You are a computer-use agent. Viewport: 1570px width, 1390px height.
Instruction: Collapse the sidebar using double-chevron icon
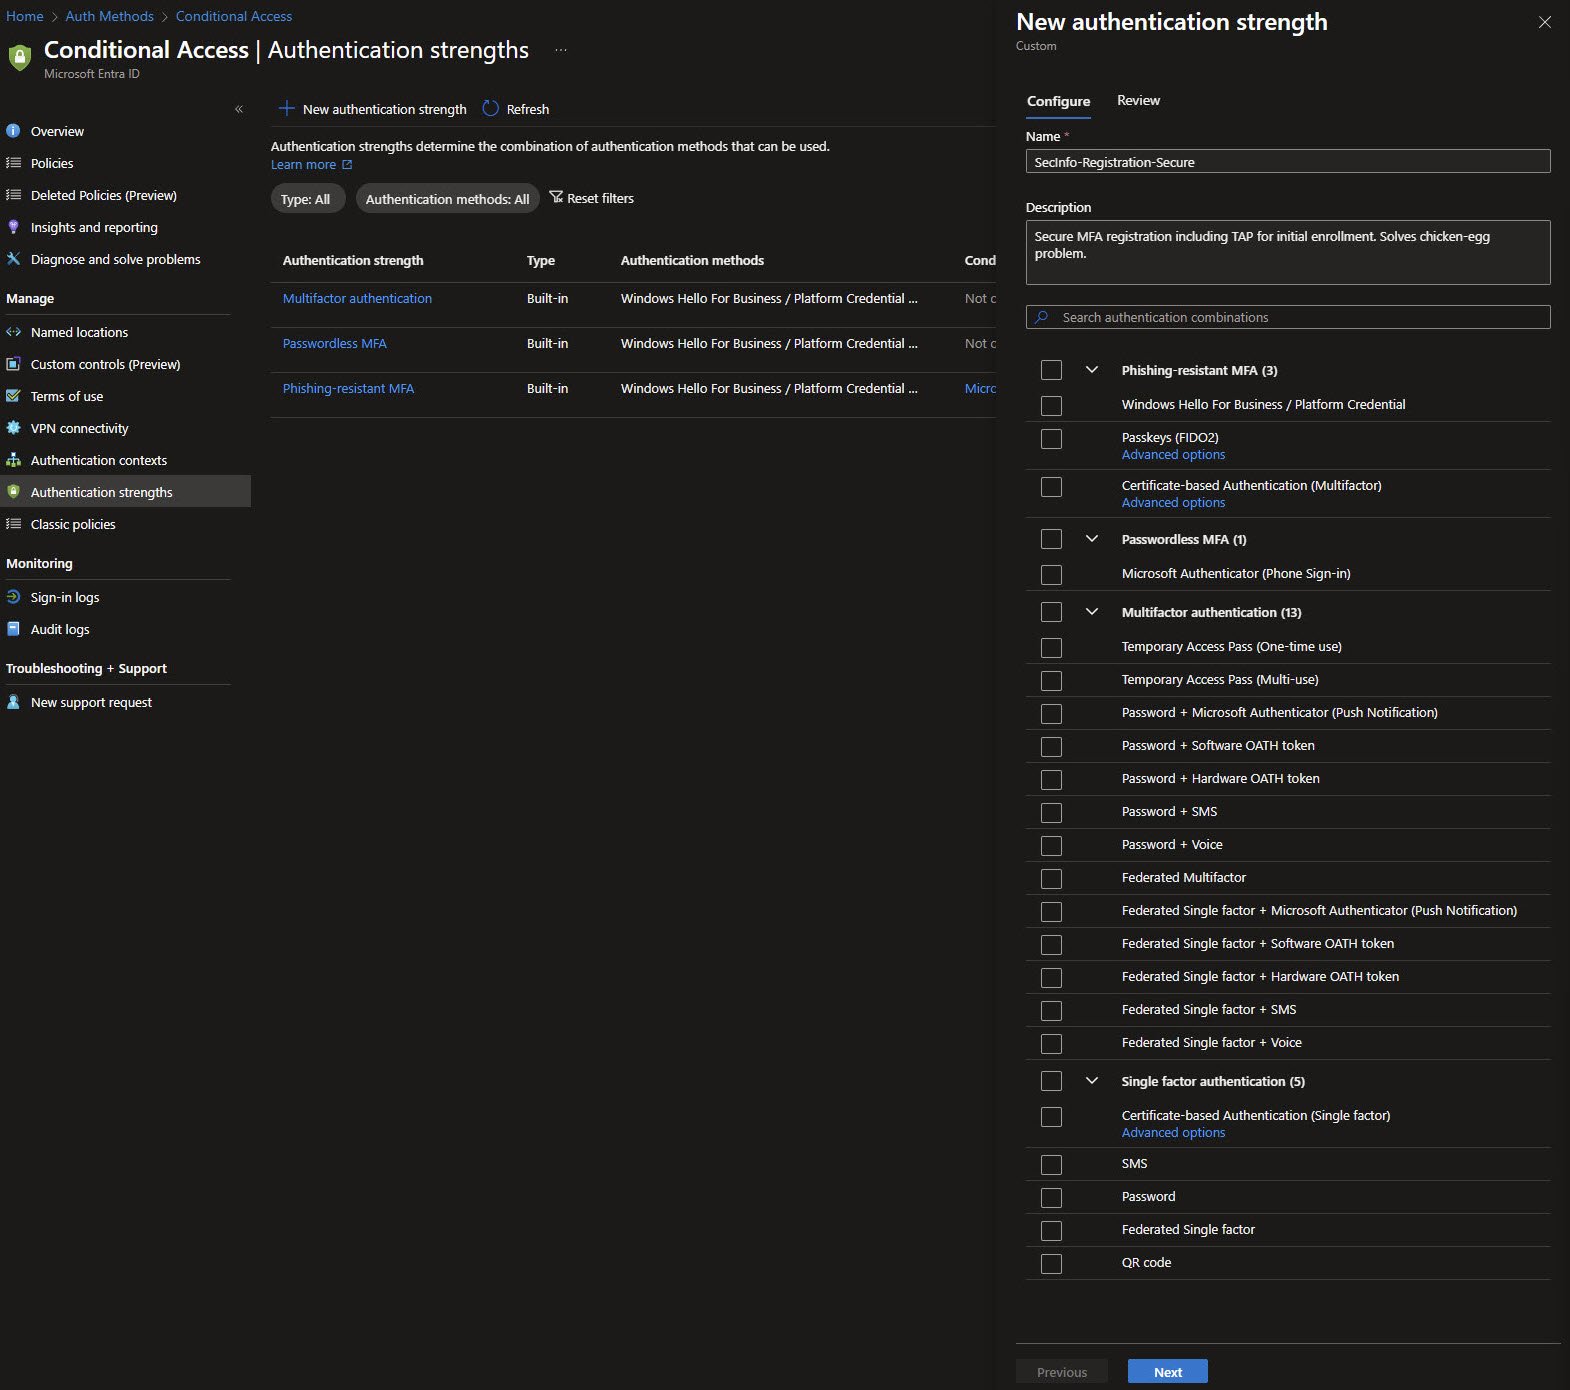[239, 109]
